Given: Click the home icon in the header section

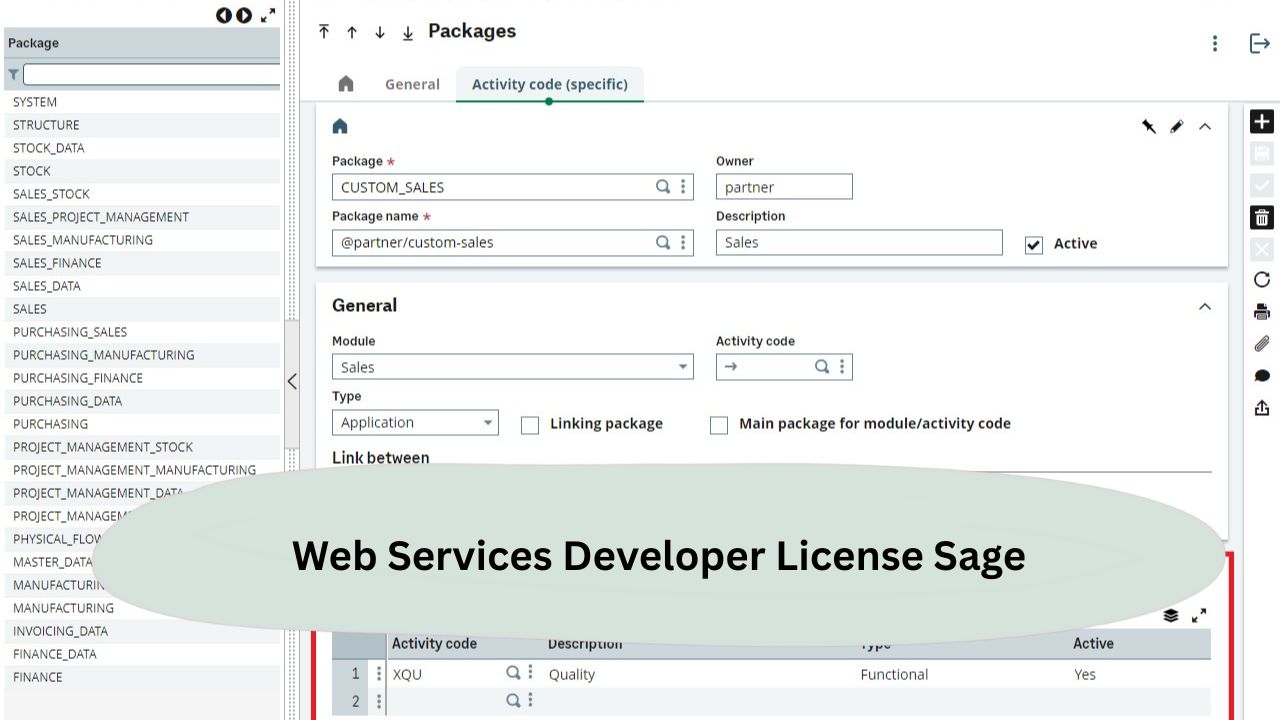Looking at the screenshot, I should 340,126.
